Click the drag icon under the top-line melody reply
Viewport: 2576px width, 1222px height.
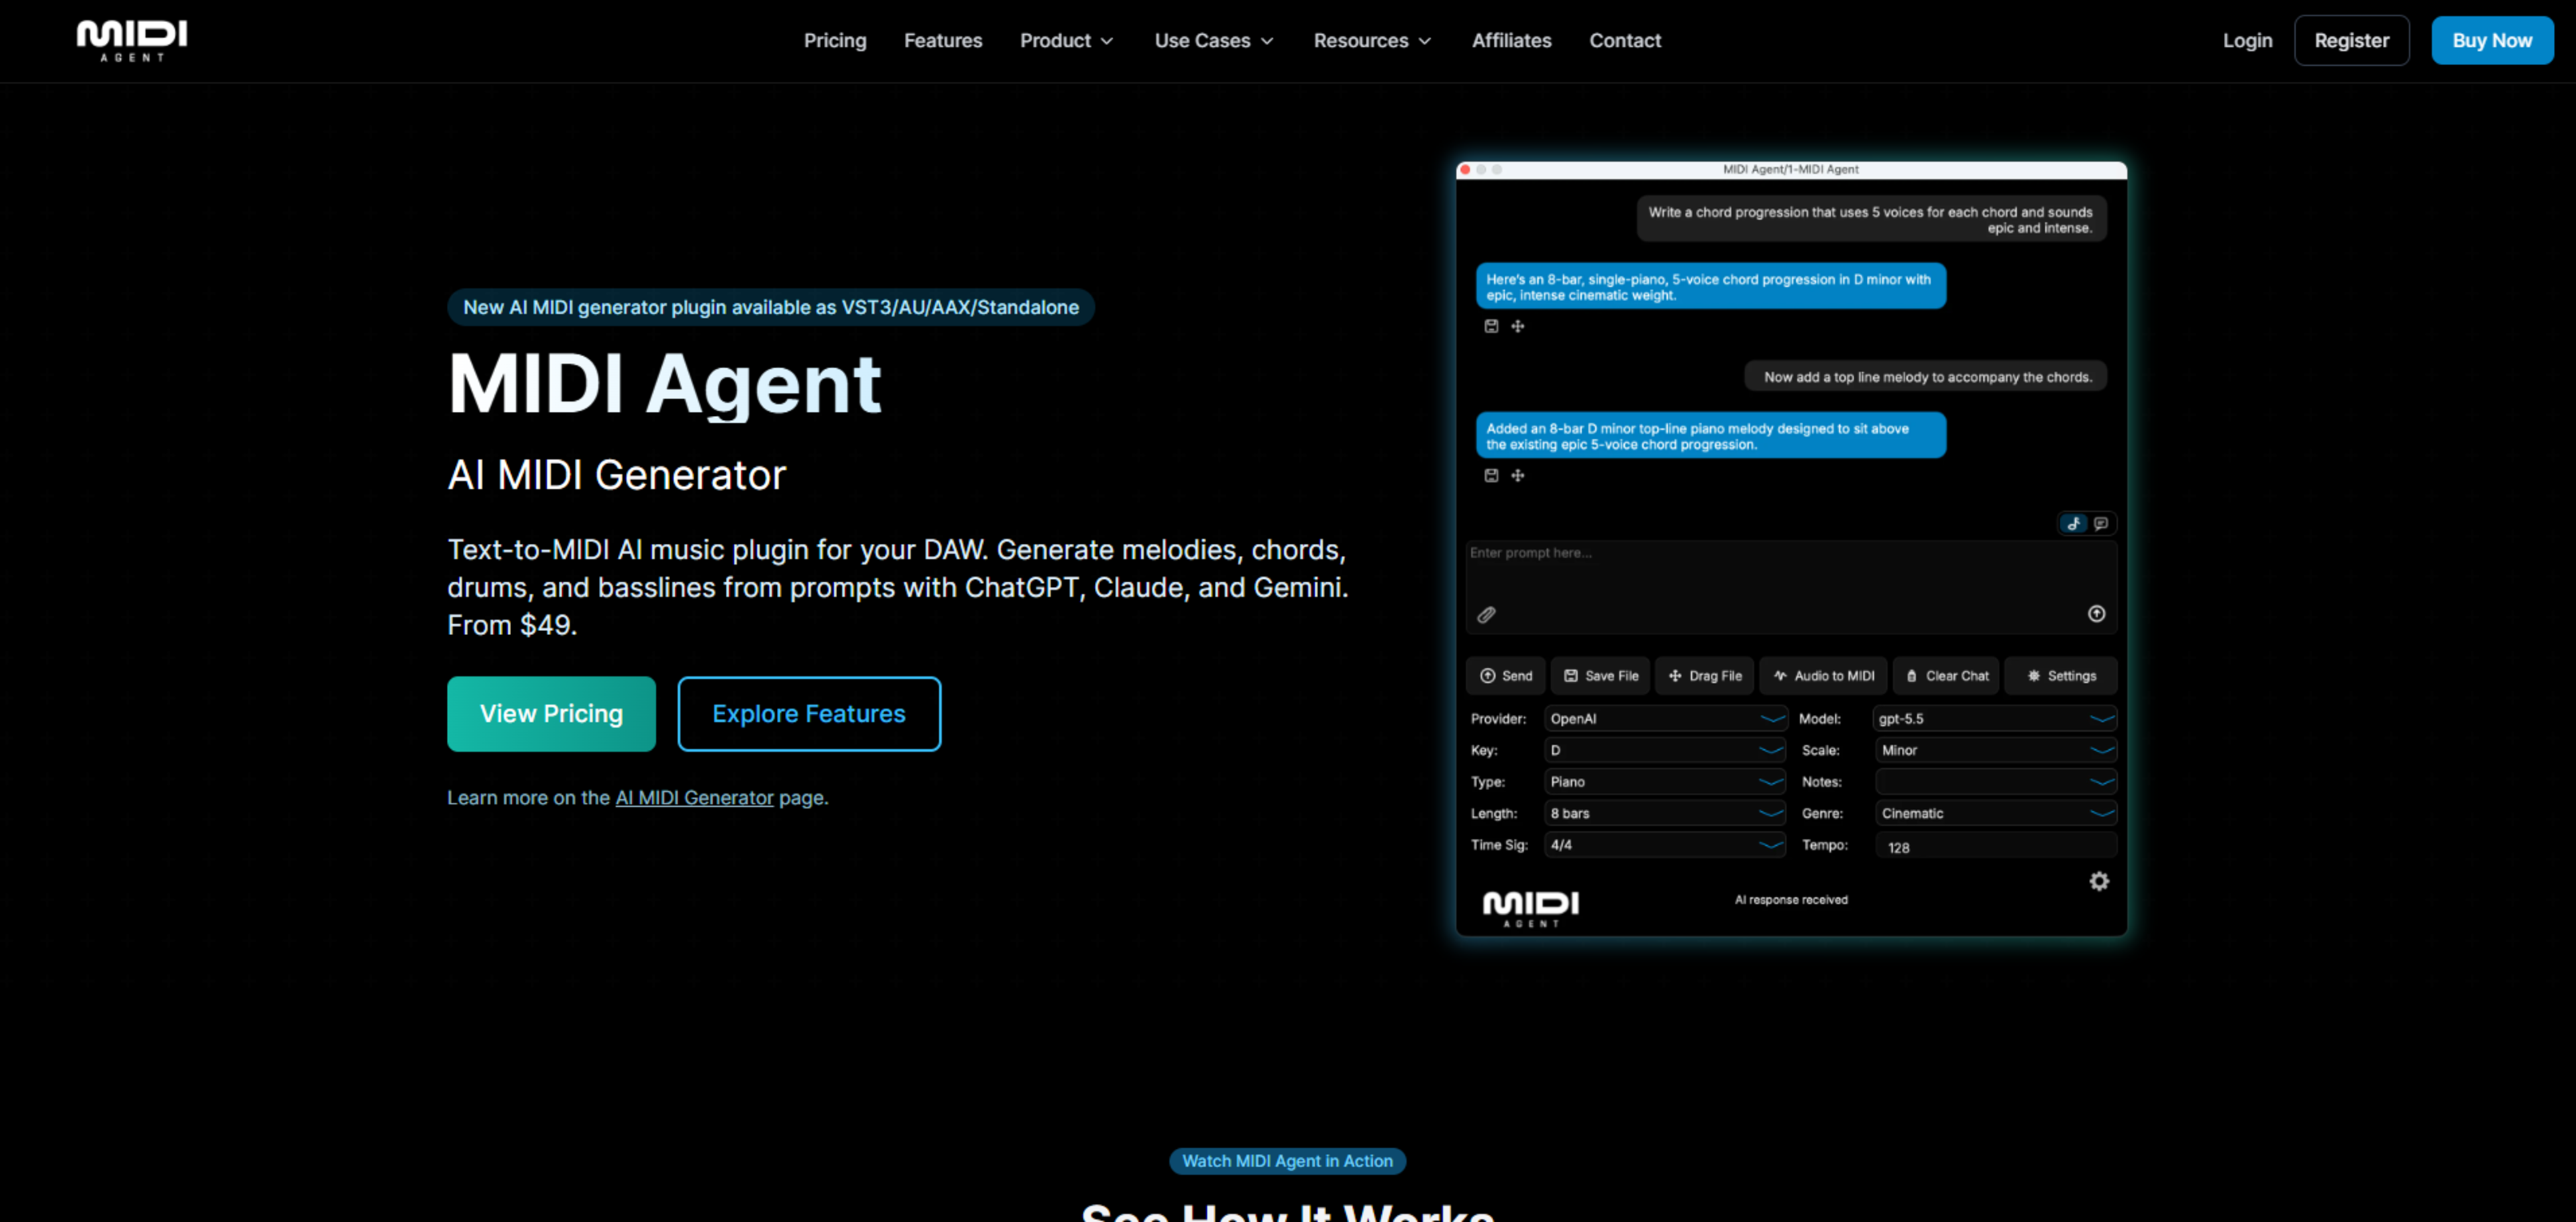(x=1517, y=475)
